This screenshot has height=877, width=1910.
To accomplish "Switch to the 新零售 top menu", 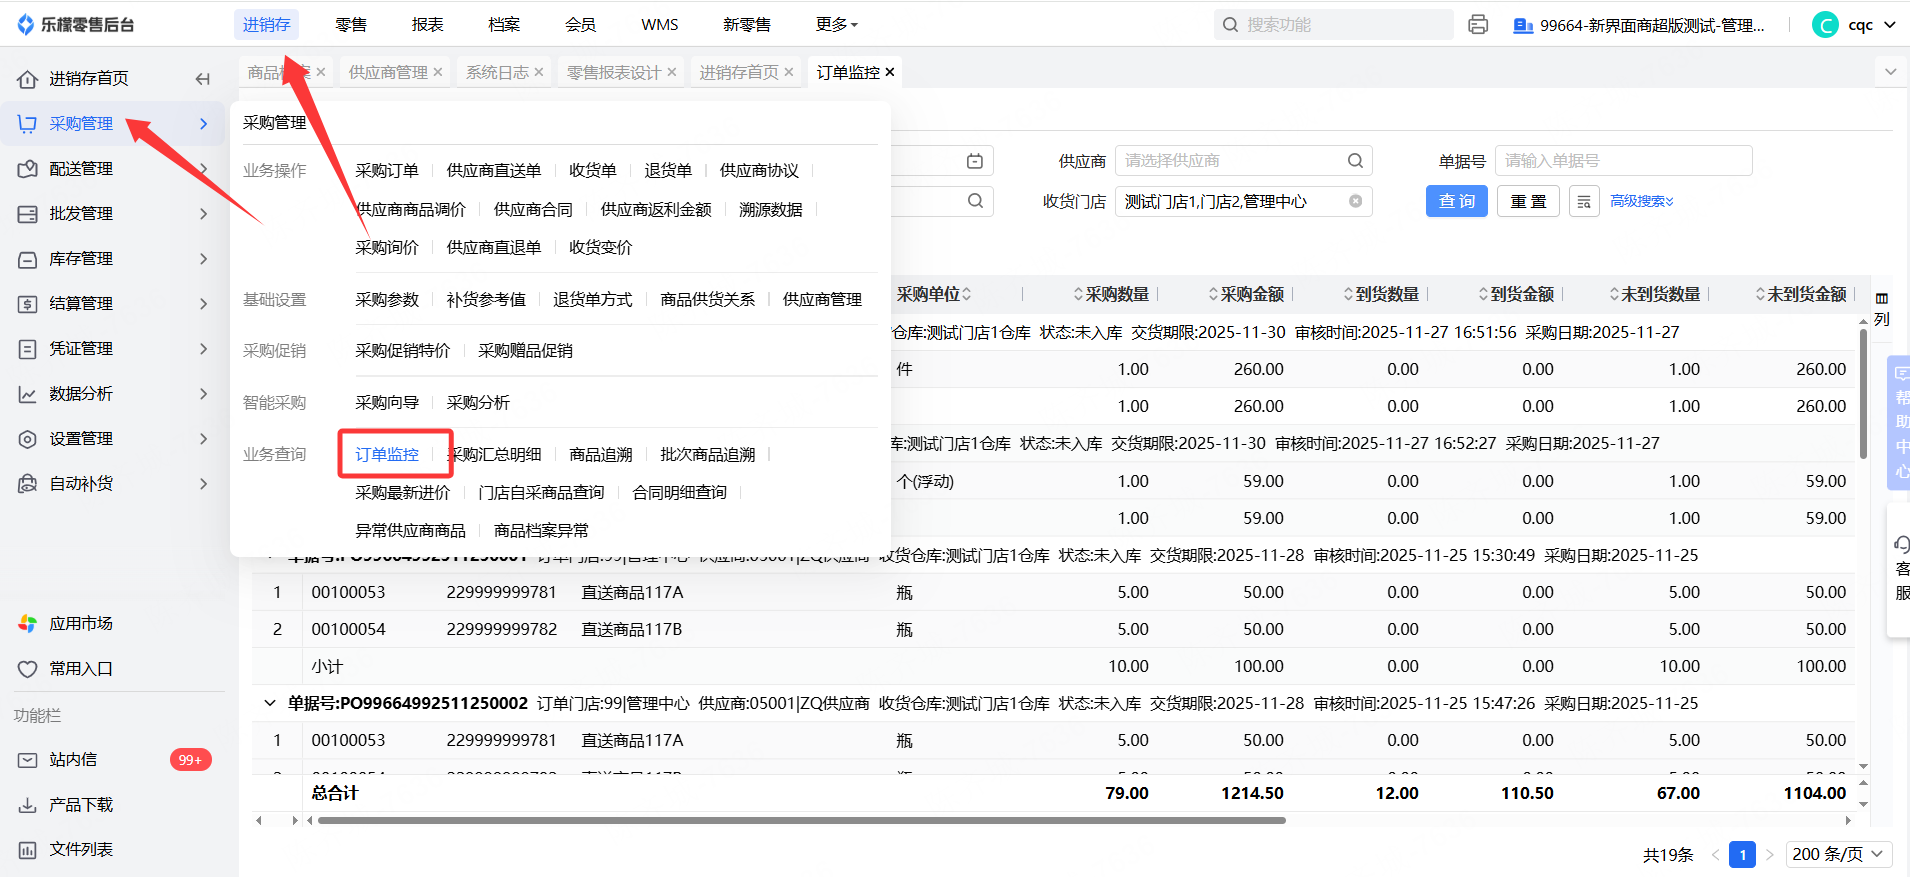I will 747,25.
